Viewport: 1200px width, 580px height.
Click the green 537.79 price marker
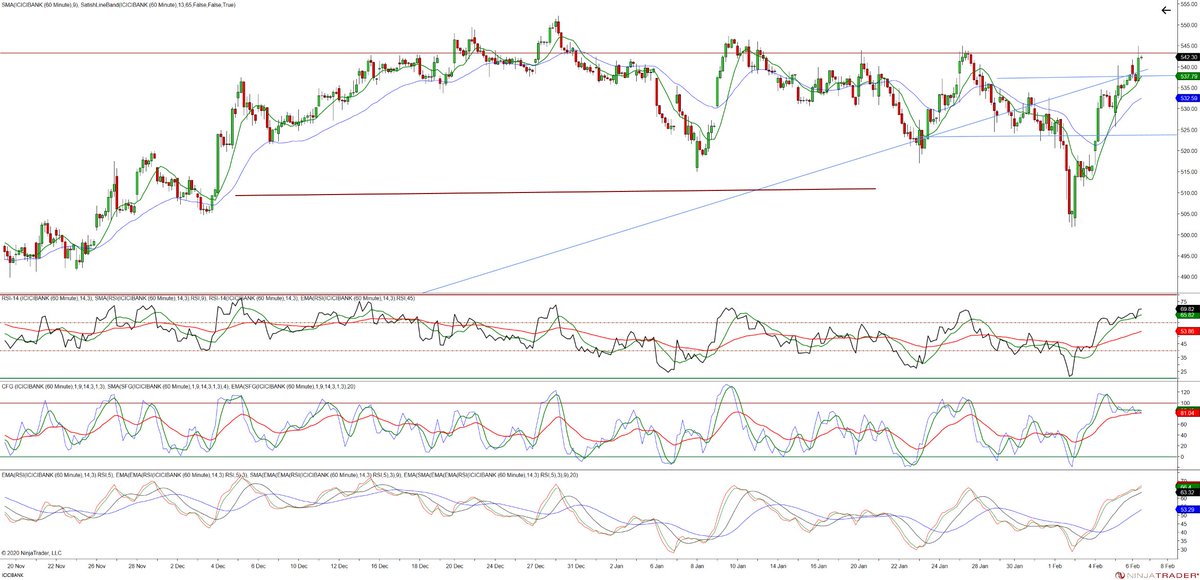(x=1187, y=76)
